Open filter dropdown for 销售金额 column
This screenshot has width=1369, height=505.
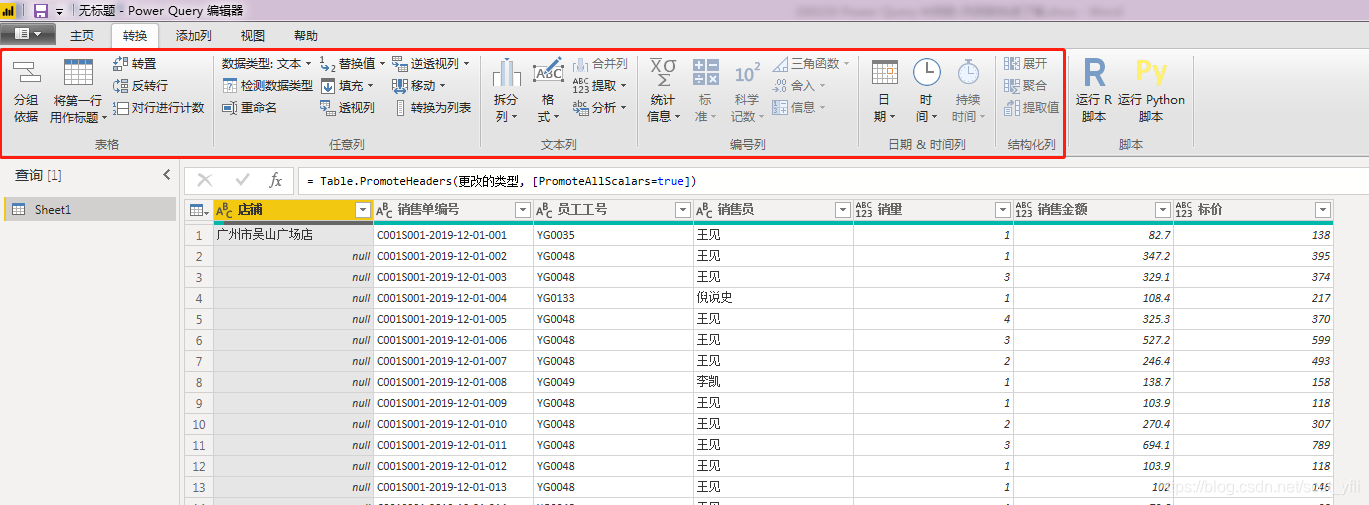[1163, 210]
